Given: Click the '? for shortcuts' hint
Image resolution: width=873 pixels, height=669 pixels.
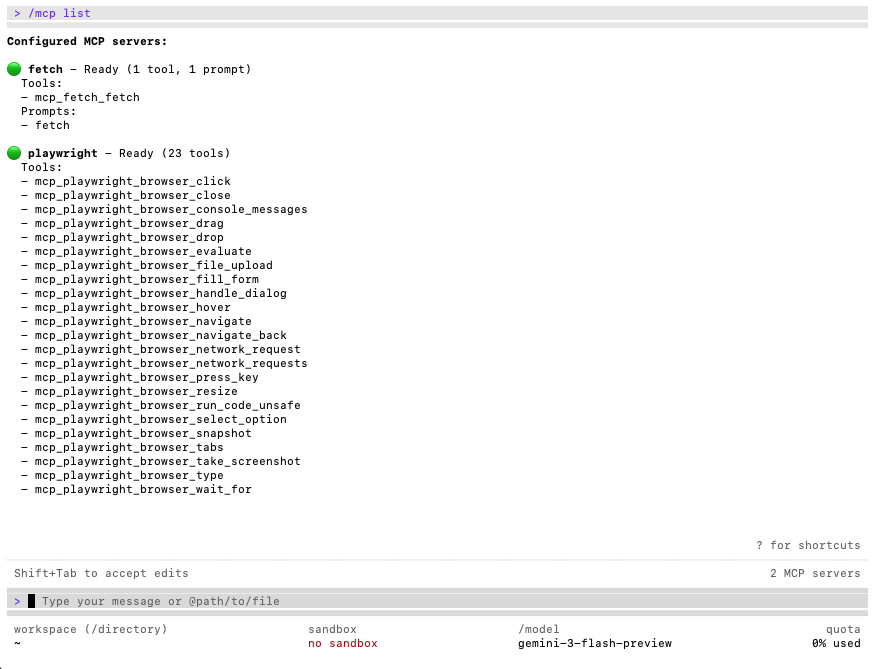Looking at the screenshot, I should (808, 545).
